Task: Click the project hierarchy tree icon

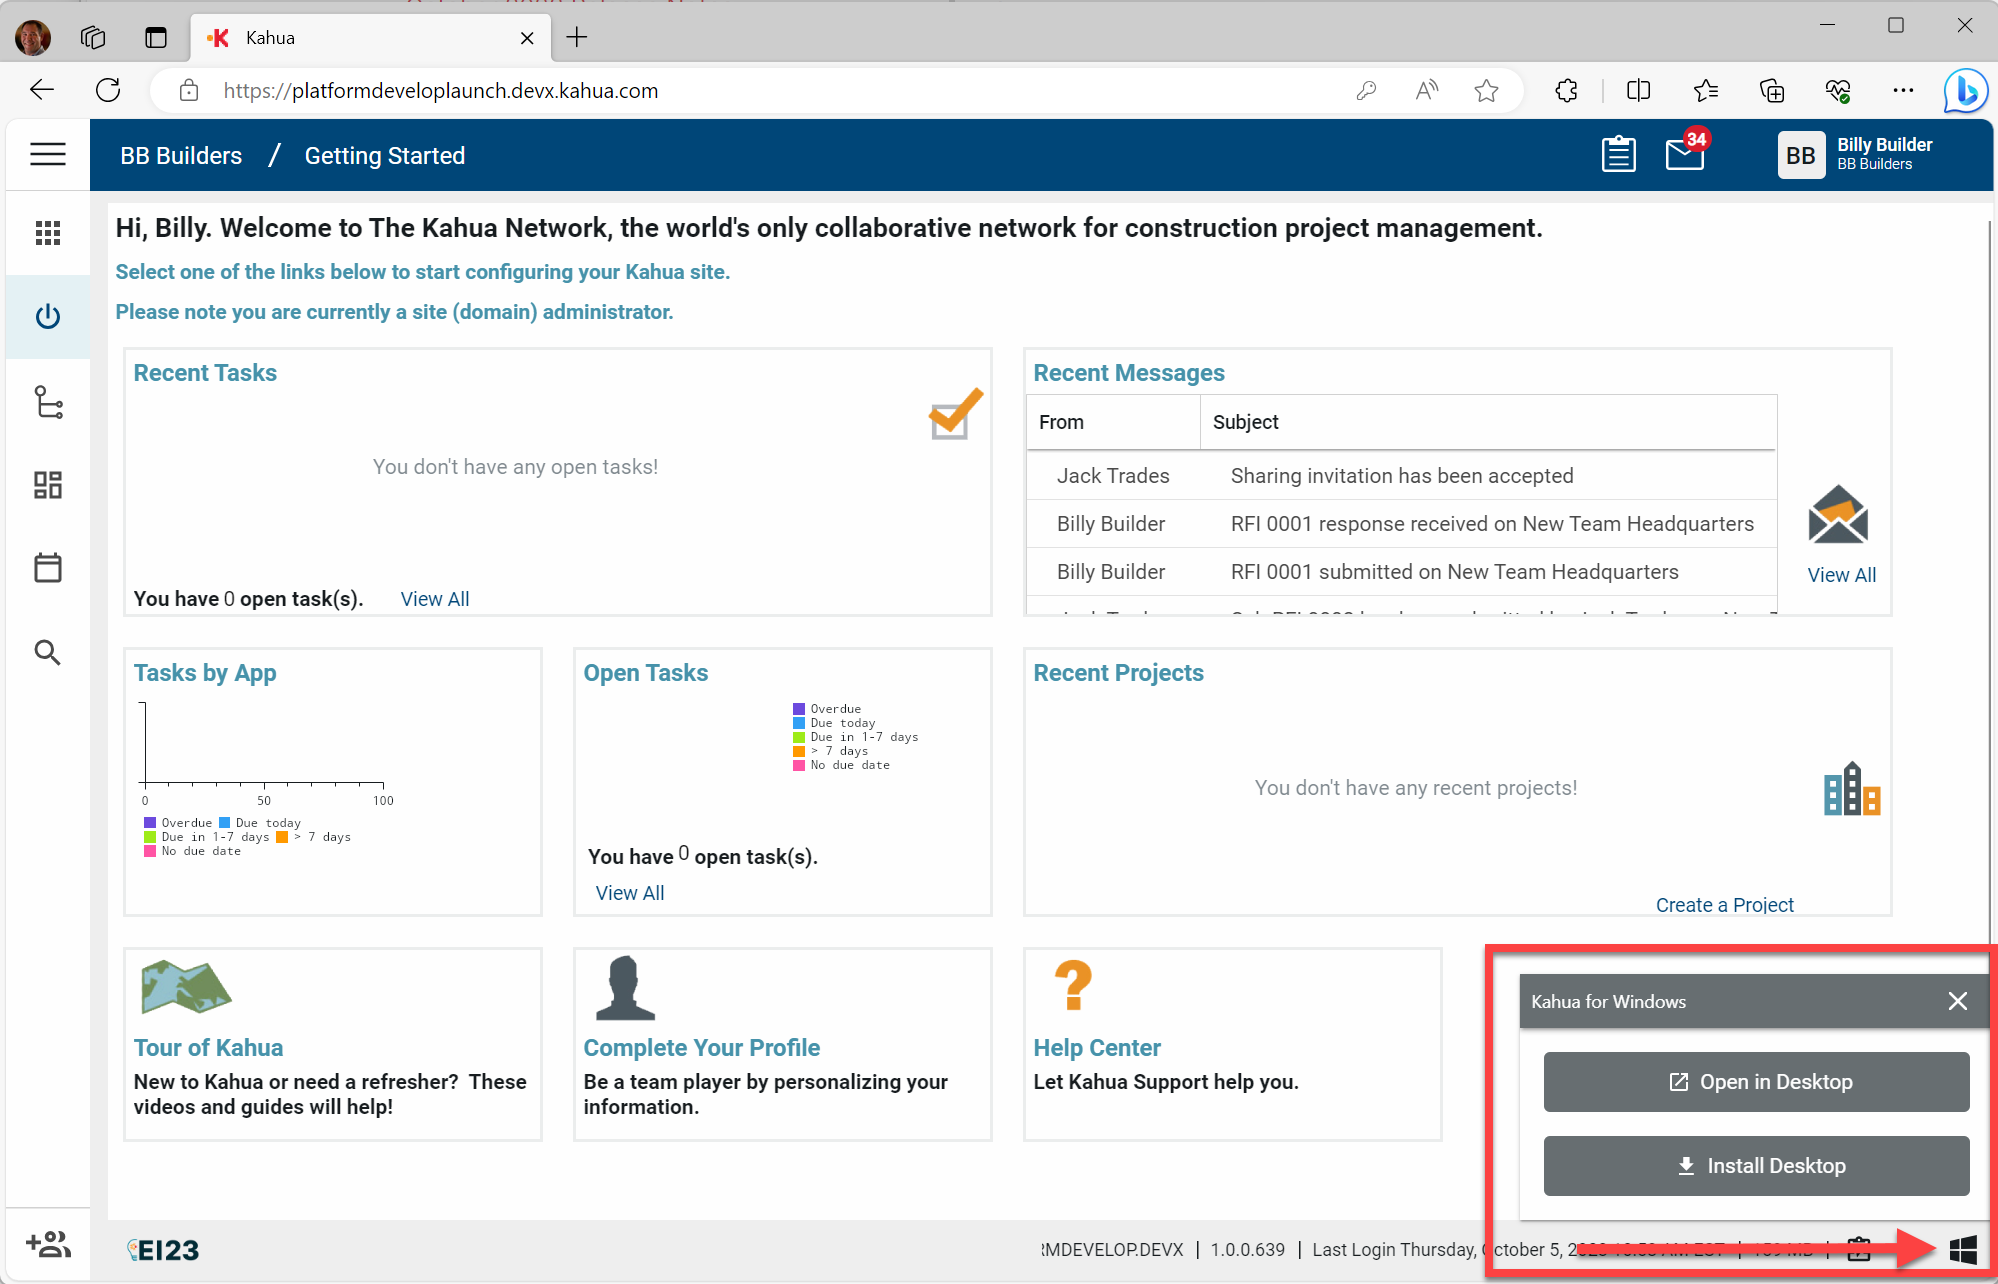Action: tap(47, 402)
